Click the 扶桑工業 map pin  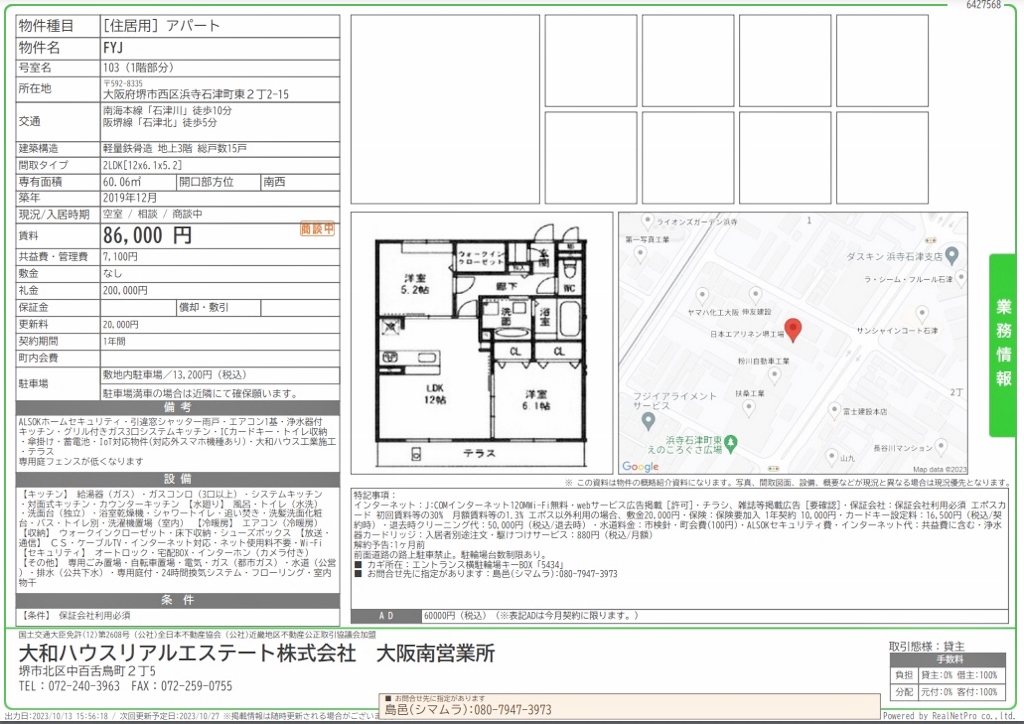748,408
